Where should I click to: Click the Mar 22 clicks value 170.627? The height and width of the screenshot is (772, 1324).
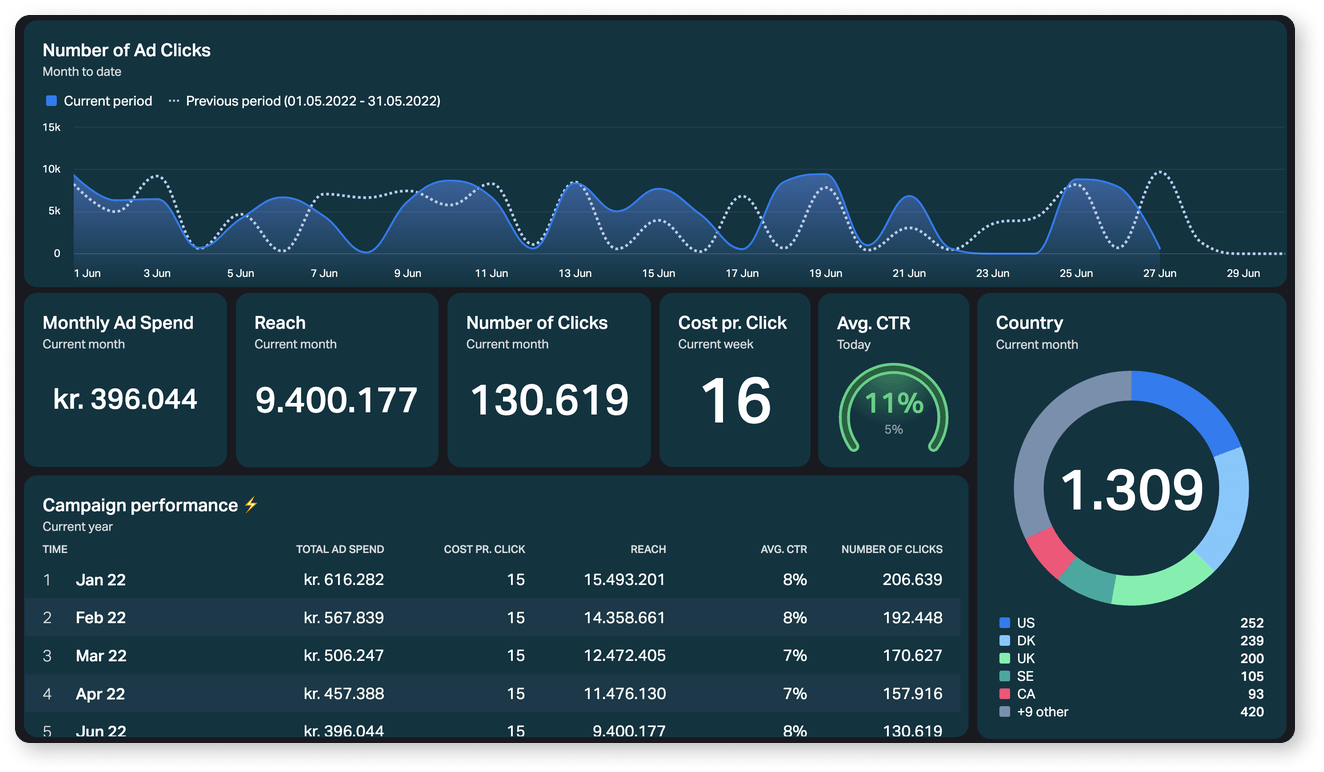[912, 656]
